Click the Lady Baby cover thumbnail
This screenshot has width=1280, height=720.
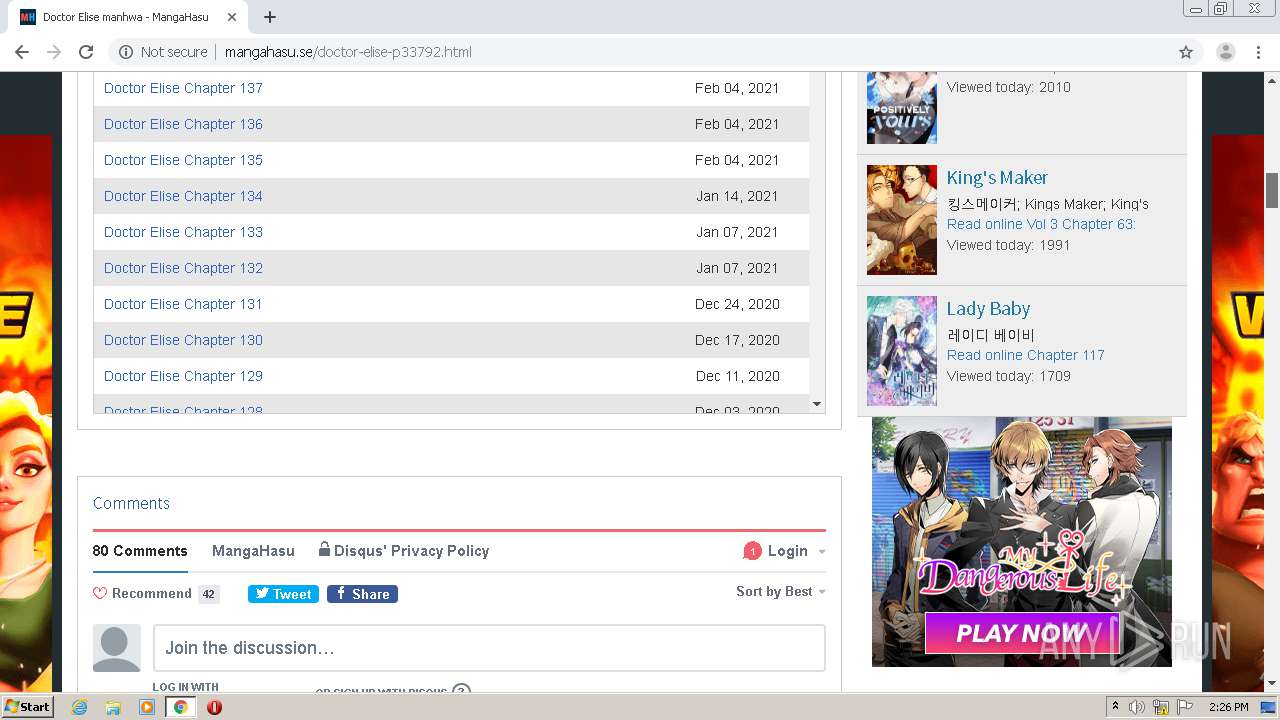pyautogui.click(x=902, y=351)
